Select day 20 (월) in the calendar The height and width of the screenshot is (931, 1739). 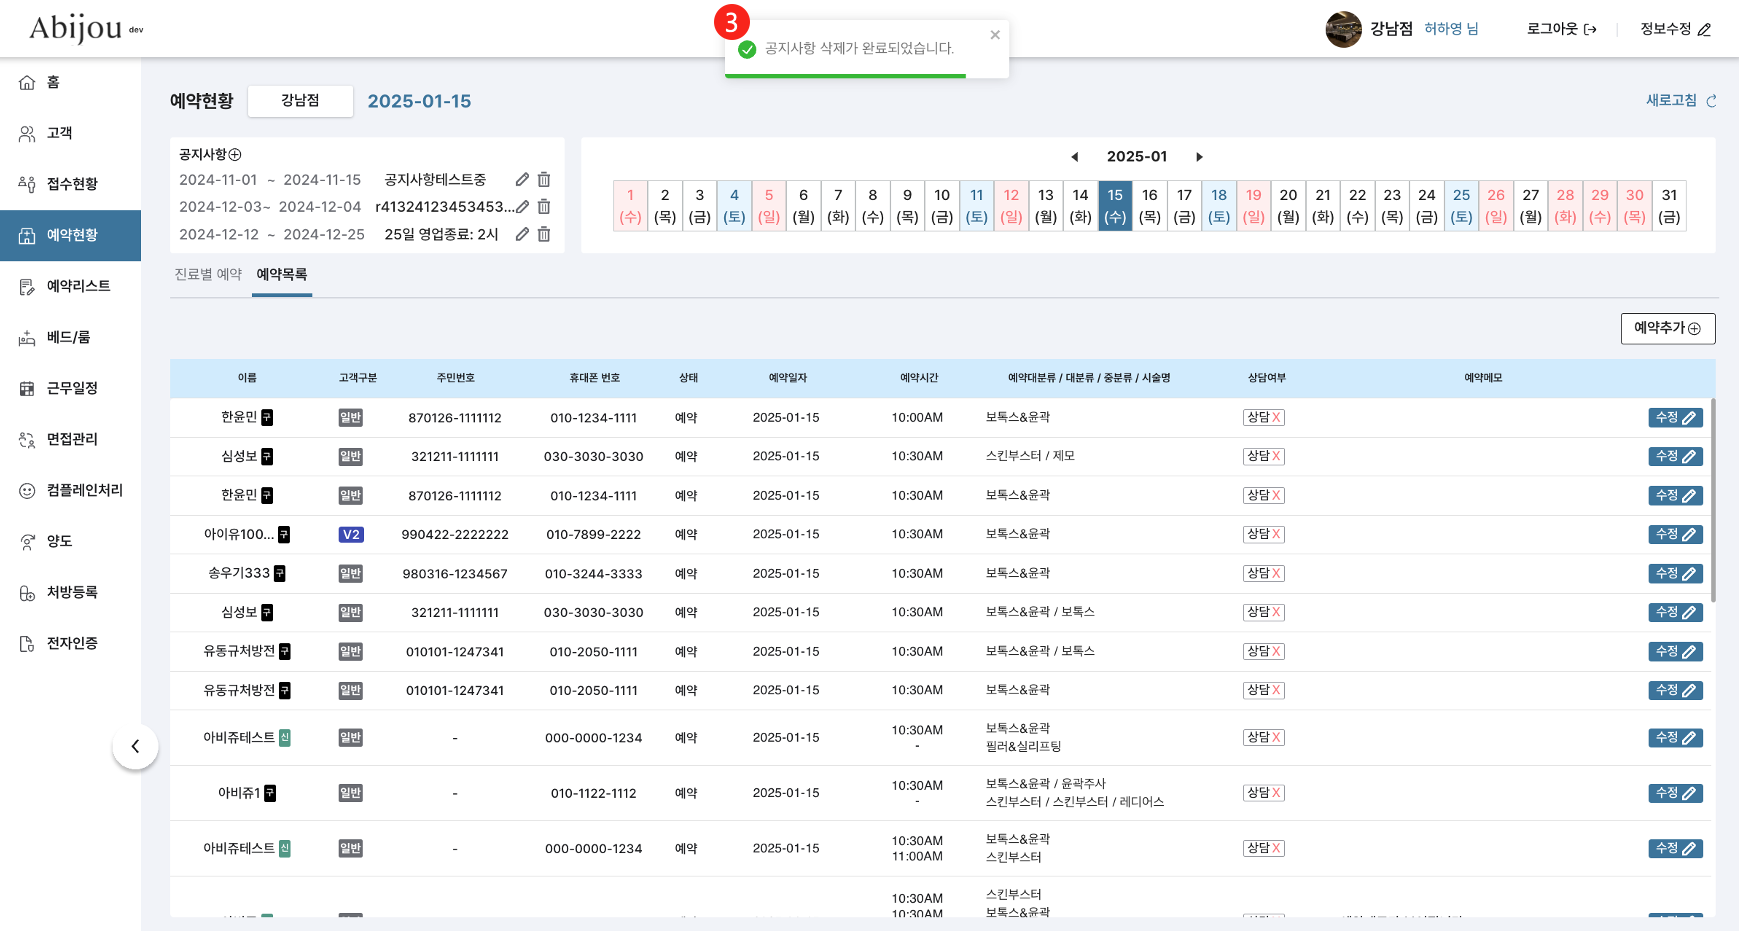click(1288, 206)
